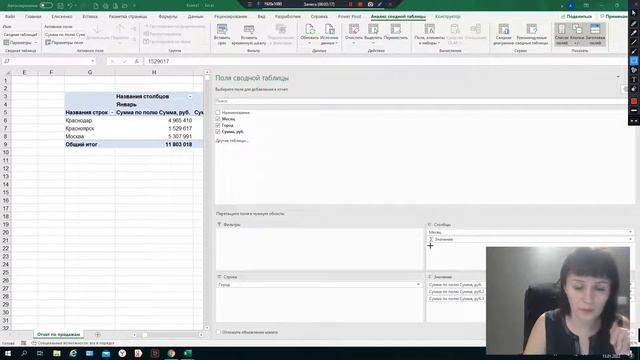Select the arrow cursor tool in annotation sidebar

(634, 13)
